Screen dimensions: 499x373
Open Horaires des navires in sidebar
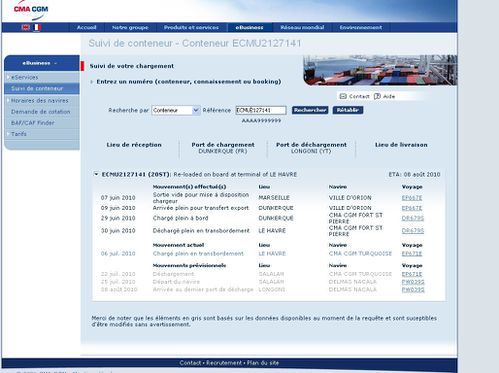tap(40, 100)
